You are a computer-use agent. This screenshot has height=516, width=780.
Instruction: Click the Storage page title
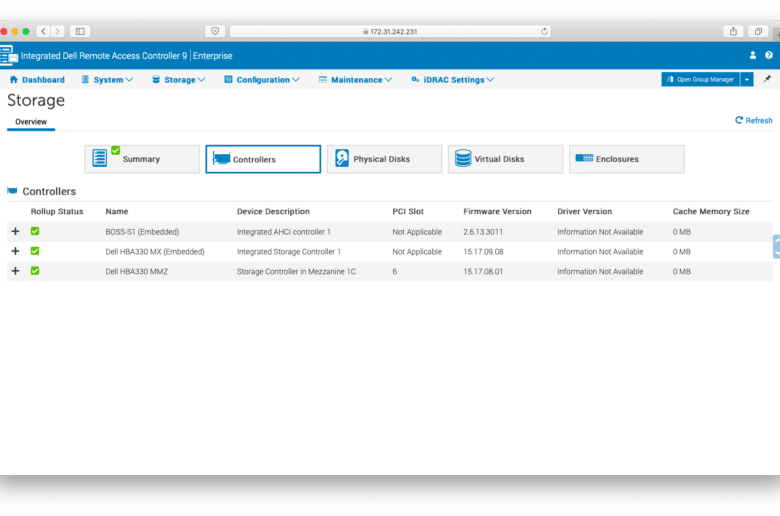pos(36,101)
